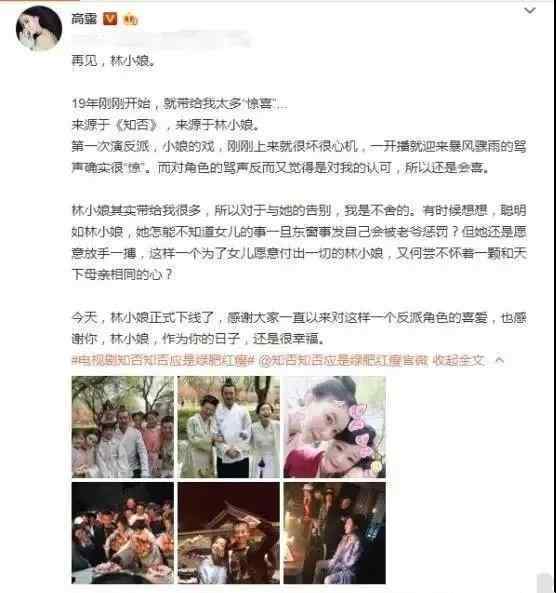Click the 《知否》 title in the post text
This screenshot has width=556, height=593.
(137, 125)
